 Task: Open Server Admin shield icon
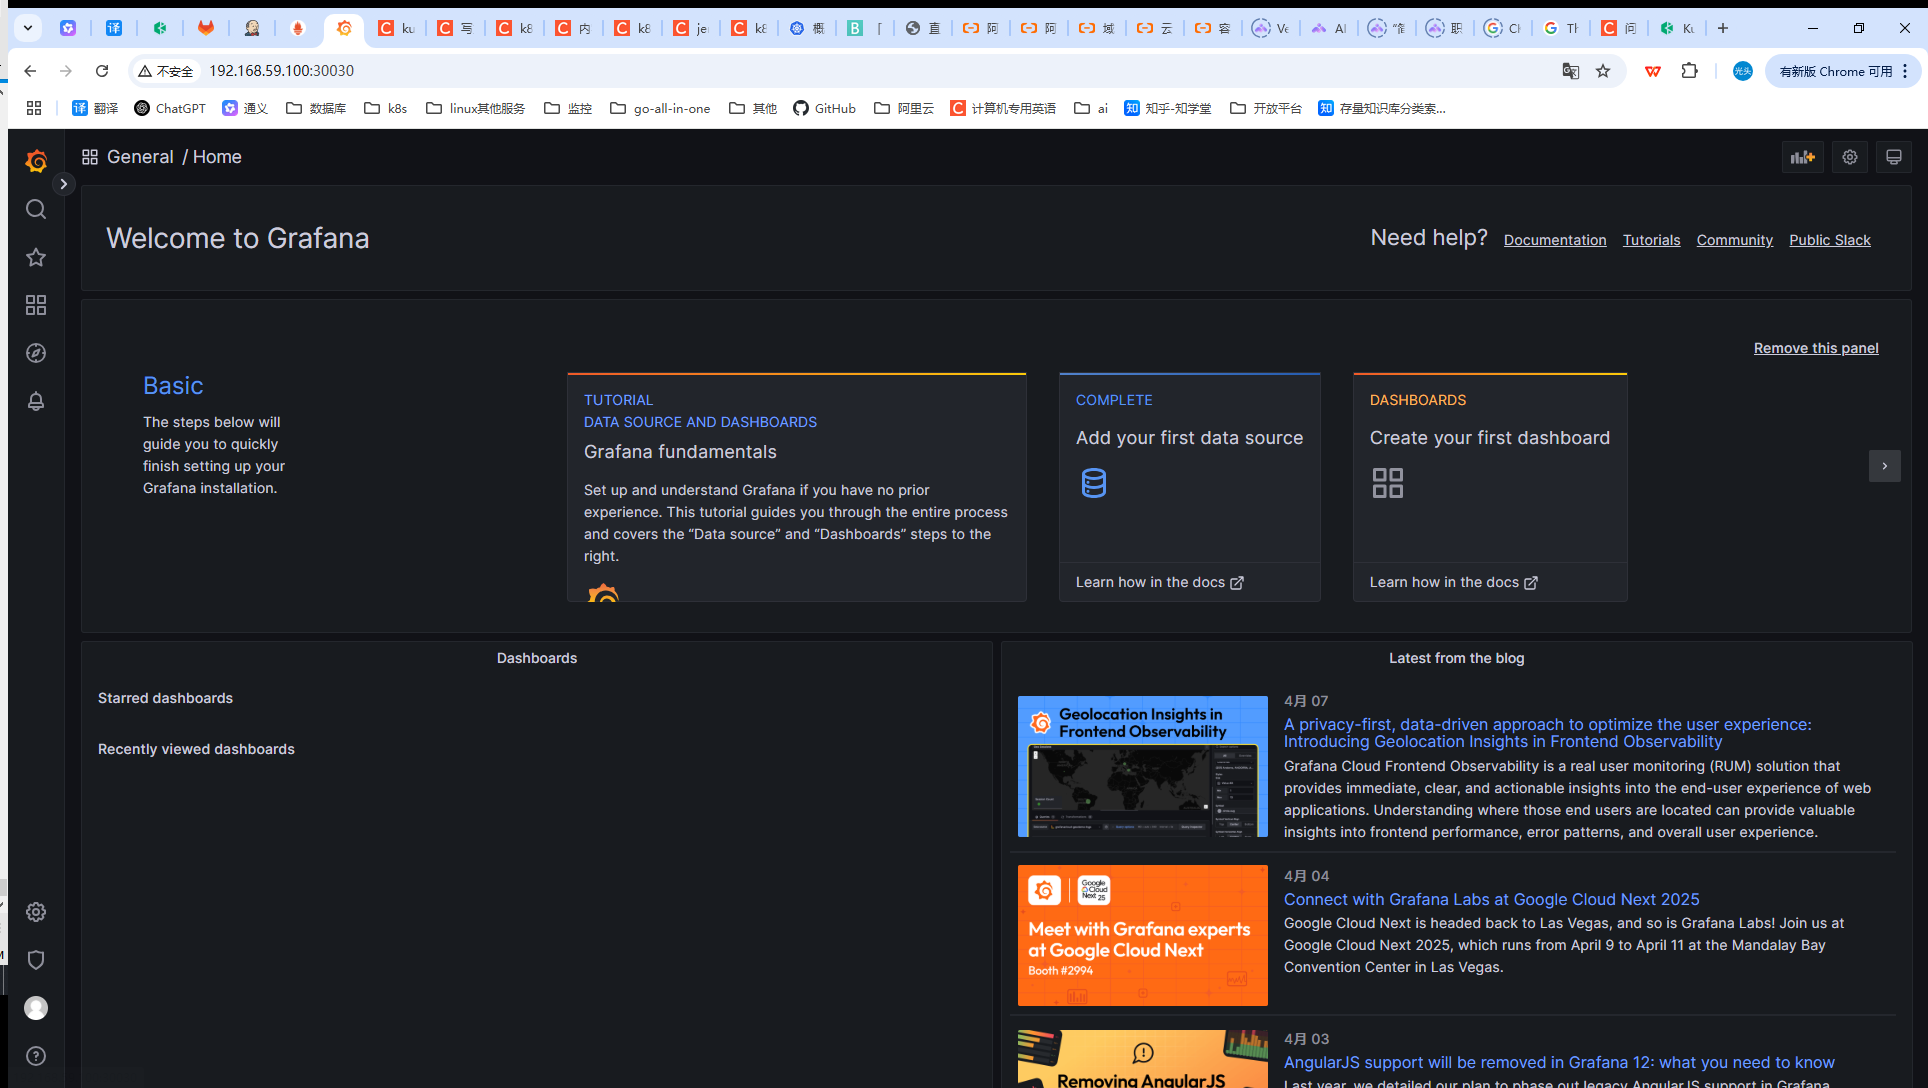tap(36, 960)
